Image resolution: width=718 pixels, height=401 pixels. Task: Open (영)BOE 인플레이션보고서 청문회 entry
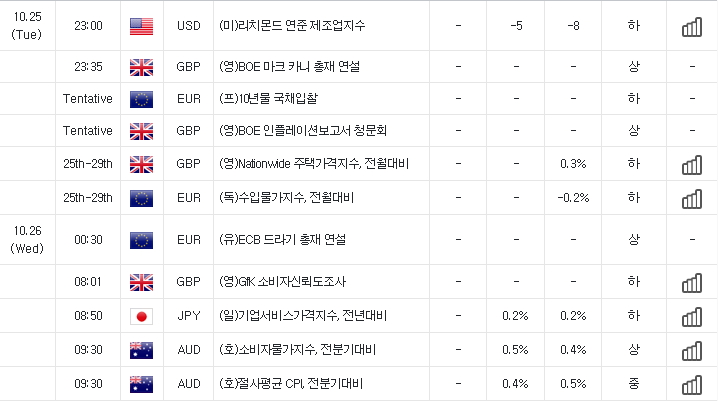pyautogui.click(x=303, y=131)
